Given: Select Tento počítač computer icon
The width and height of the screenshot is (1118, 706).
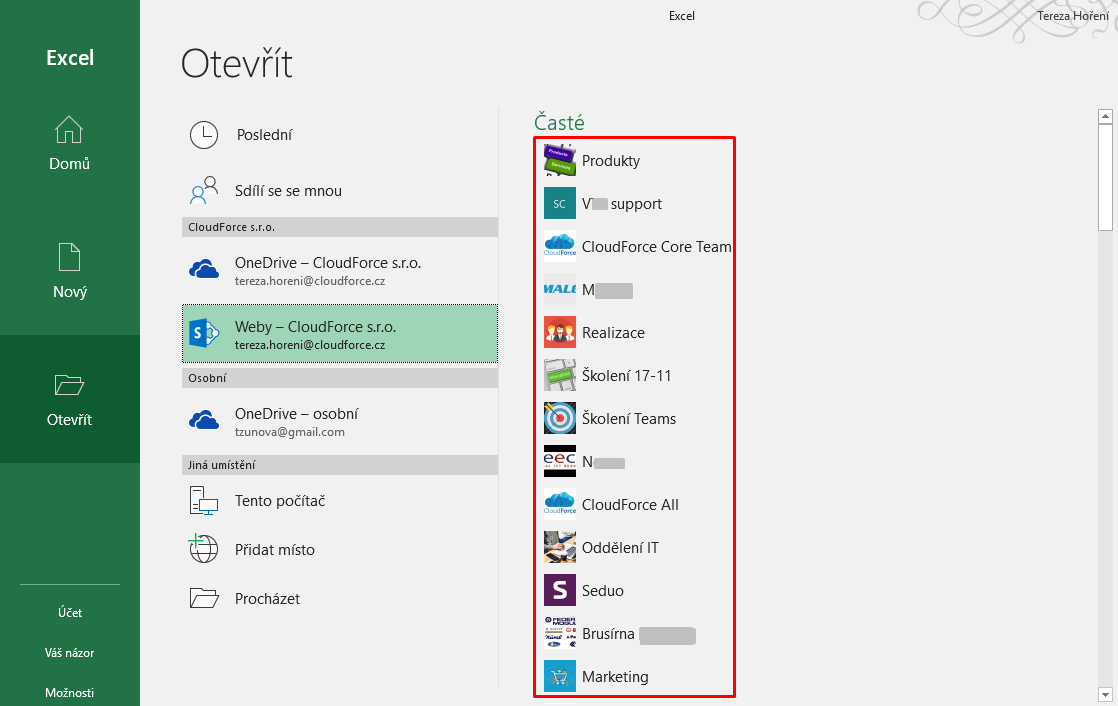Looking at the screenshot, I should click(x=204, y=500).
